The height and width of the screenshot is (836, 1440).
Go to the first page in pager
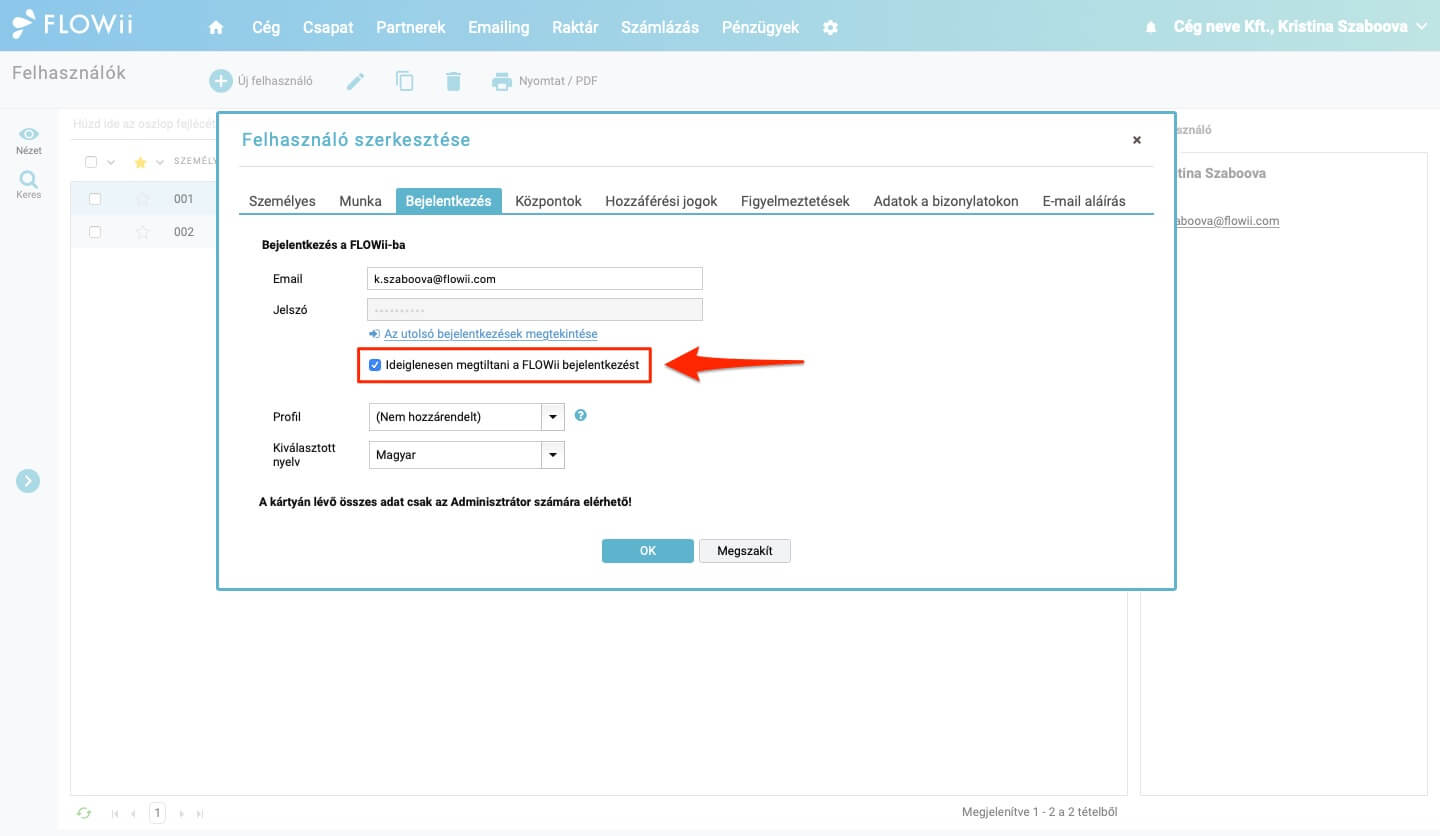pos(114,814)
